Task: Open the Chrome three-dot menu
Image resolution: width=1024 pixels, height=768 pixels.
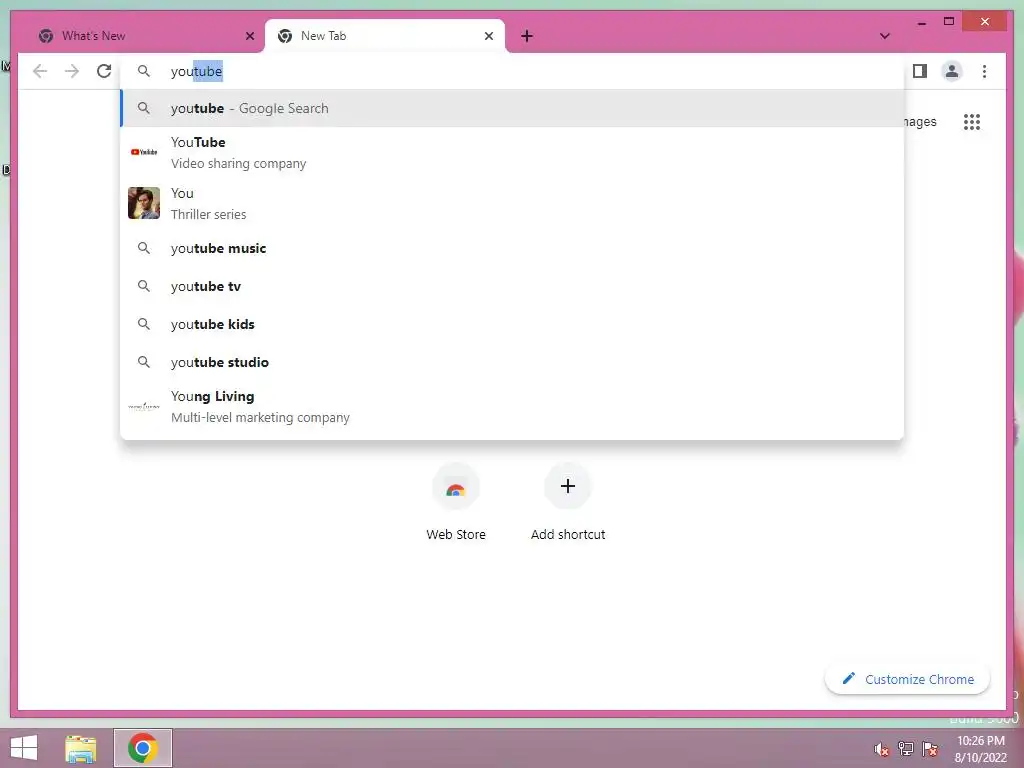Action: pos(984,71)
